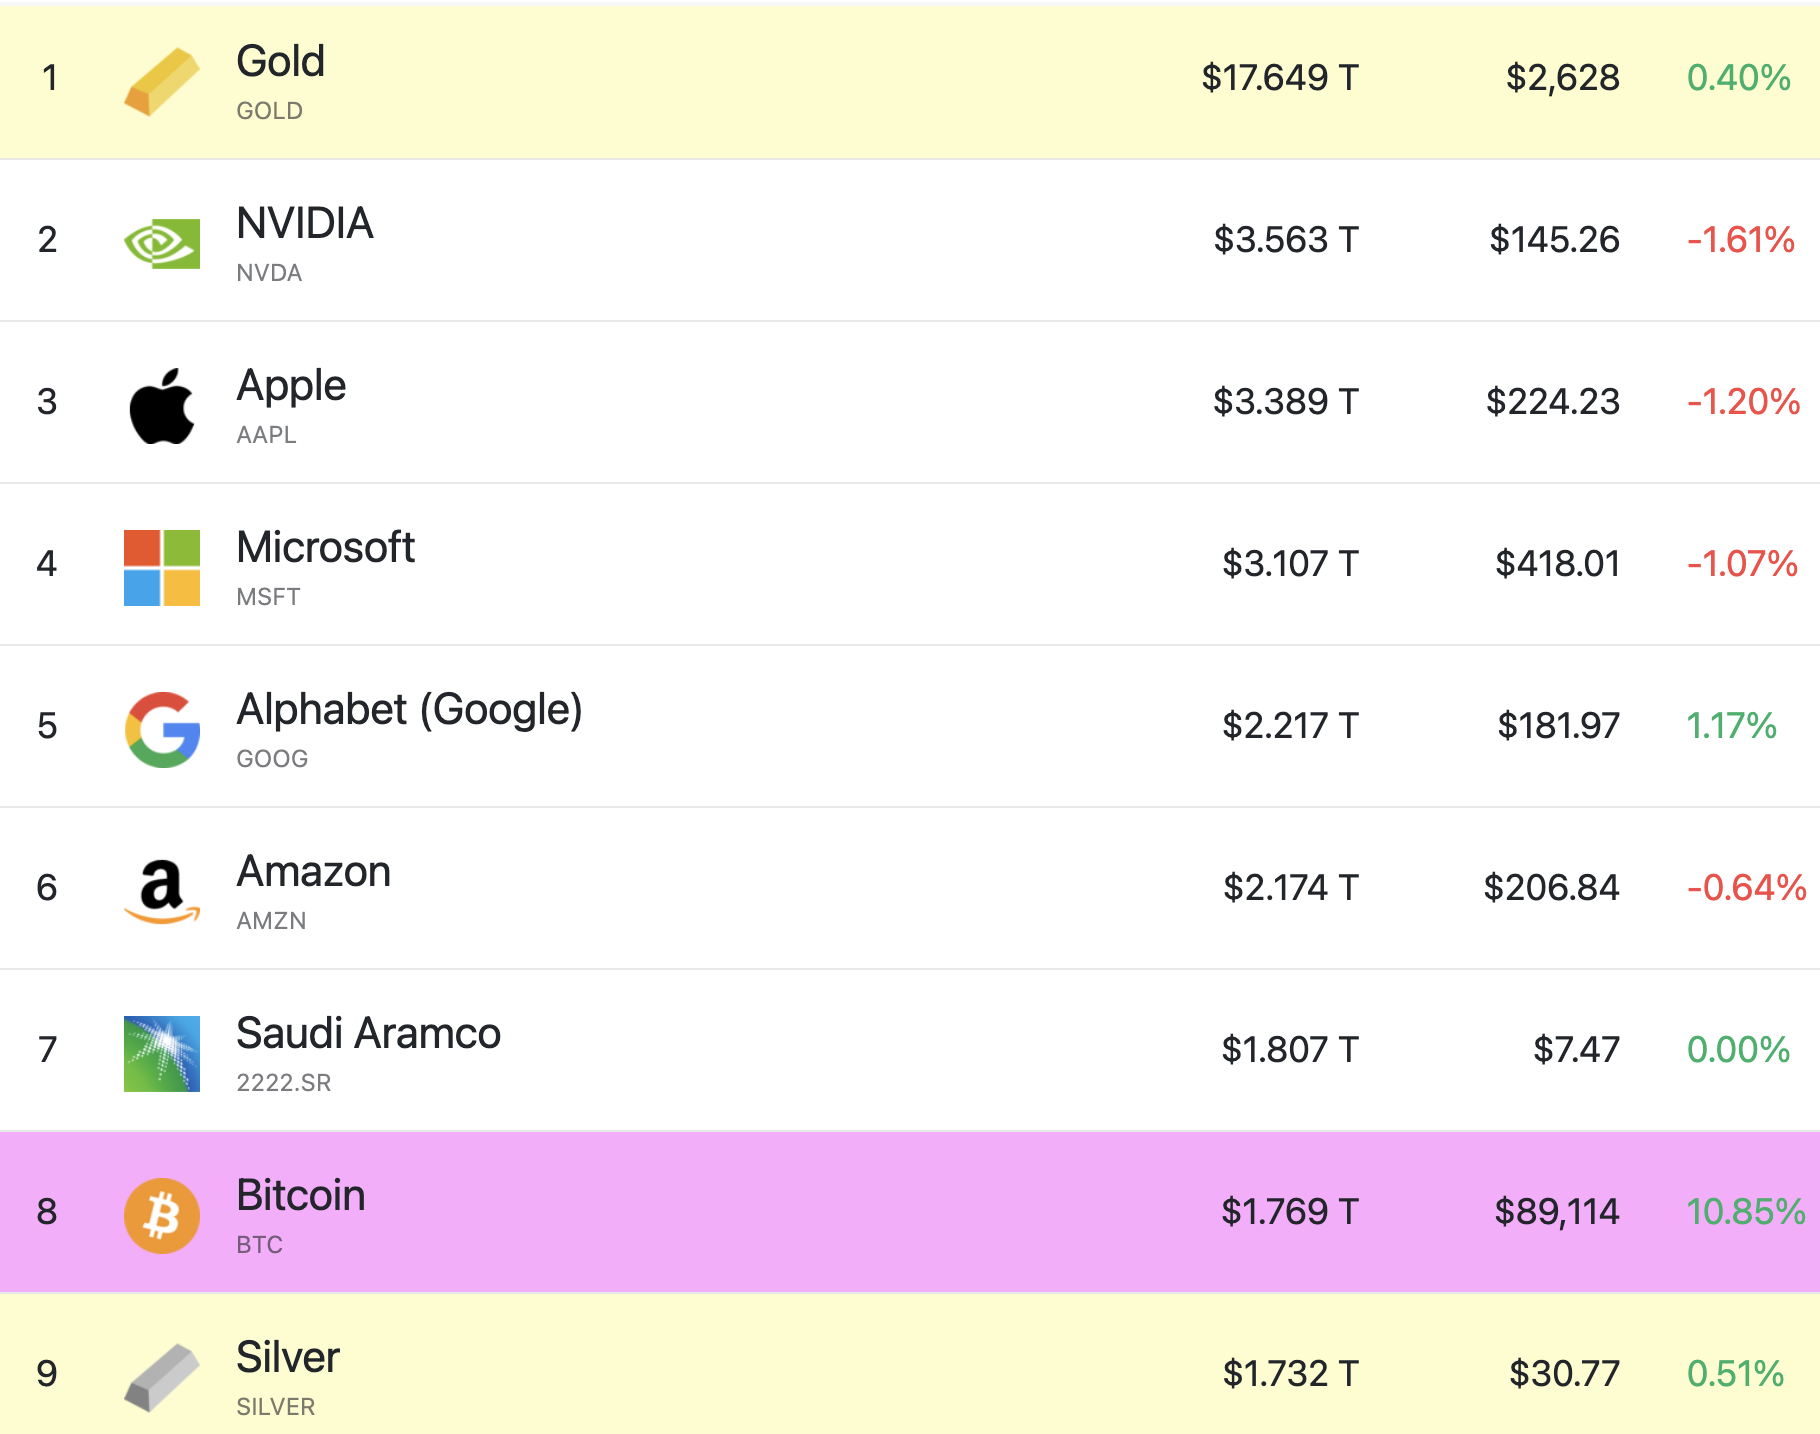Screen dimensions: 1820x1434
Task: Click the Microsoft four-square logo
Action: click(161, 567)
